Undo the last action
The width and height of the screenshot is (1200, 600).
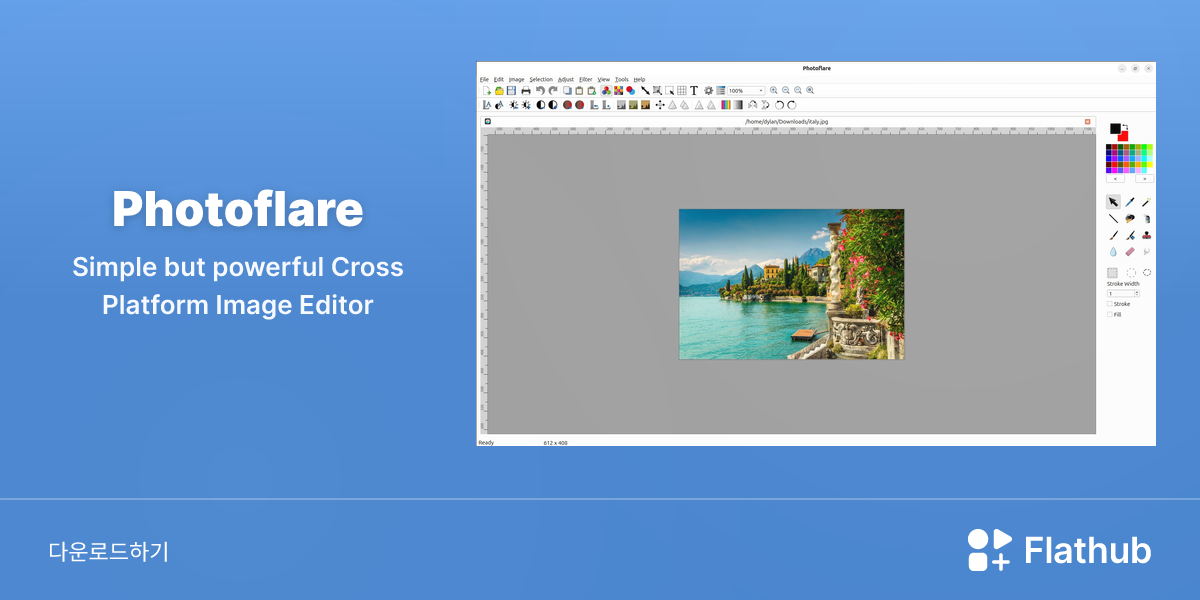pos(540,90)
